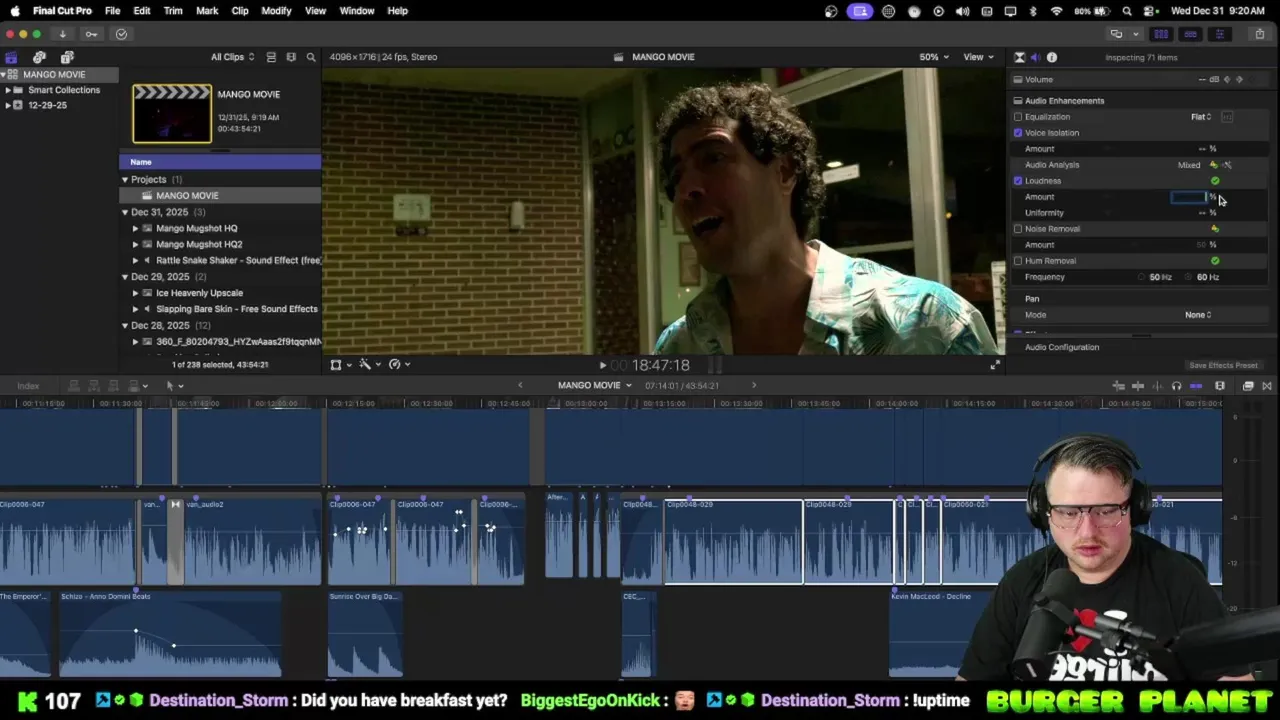Open Audio Configuration section header

(x=1062, y=347)
